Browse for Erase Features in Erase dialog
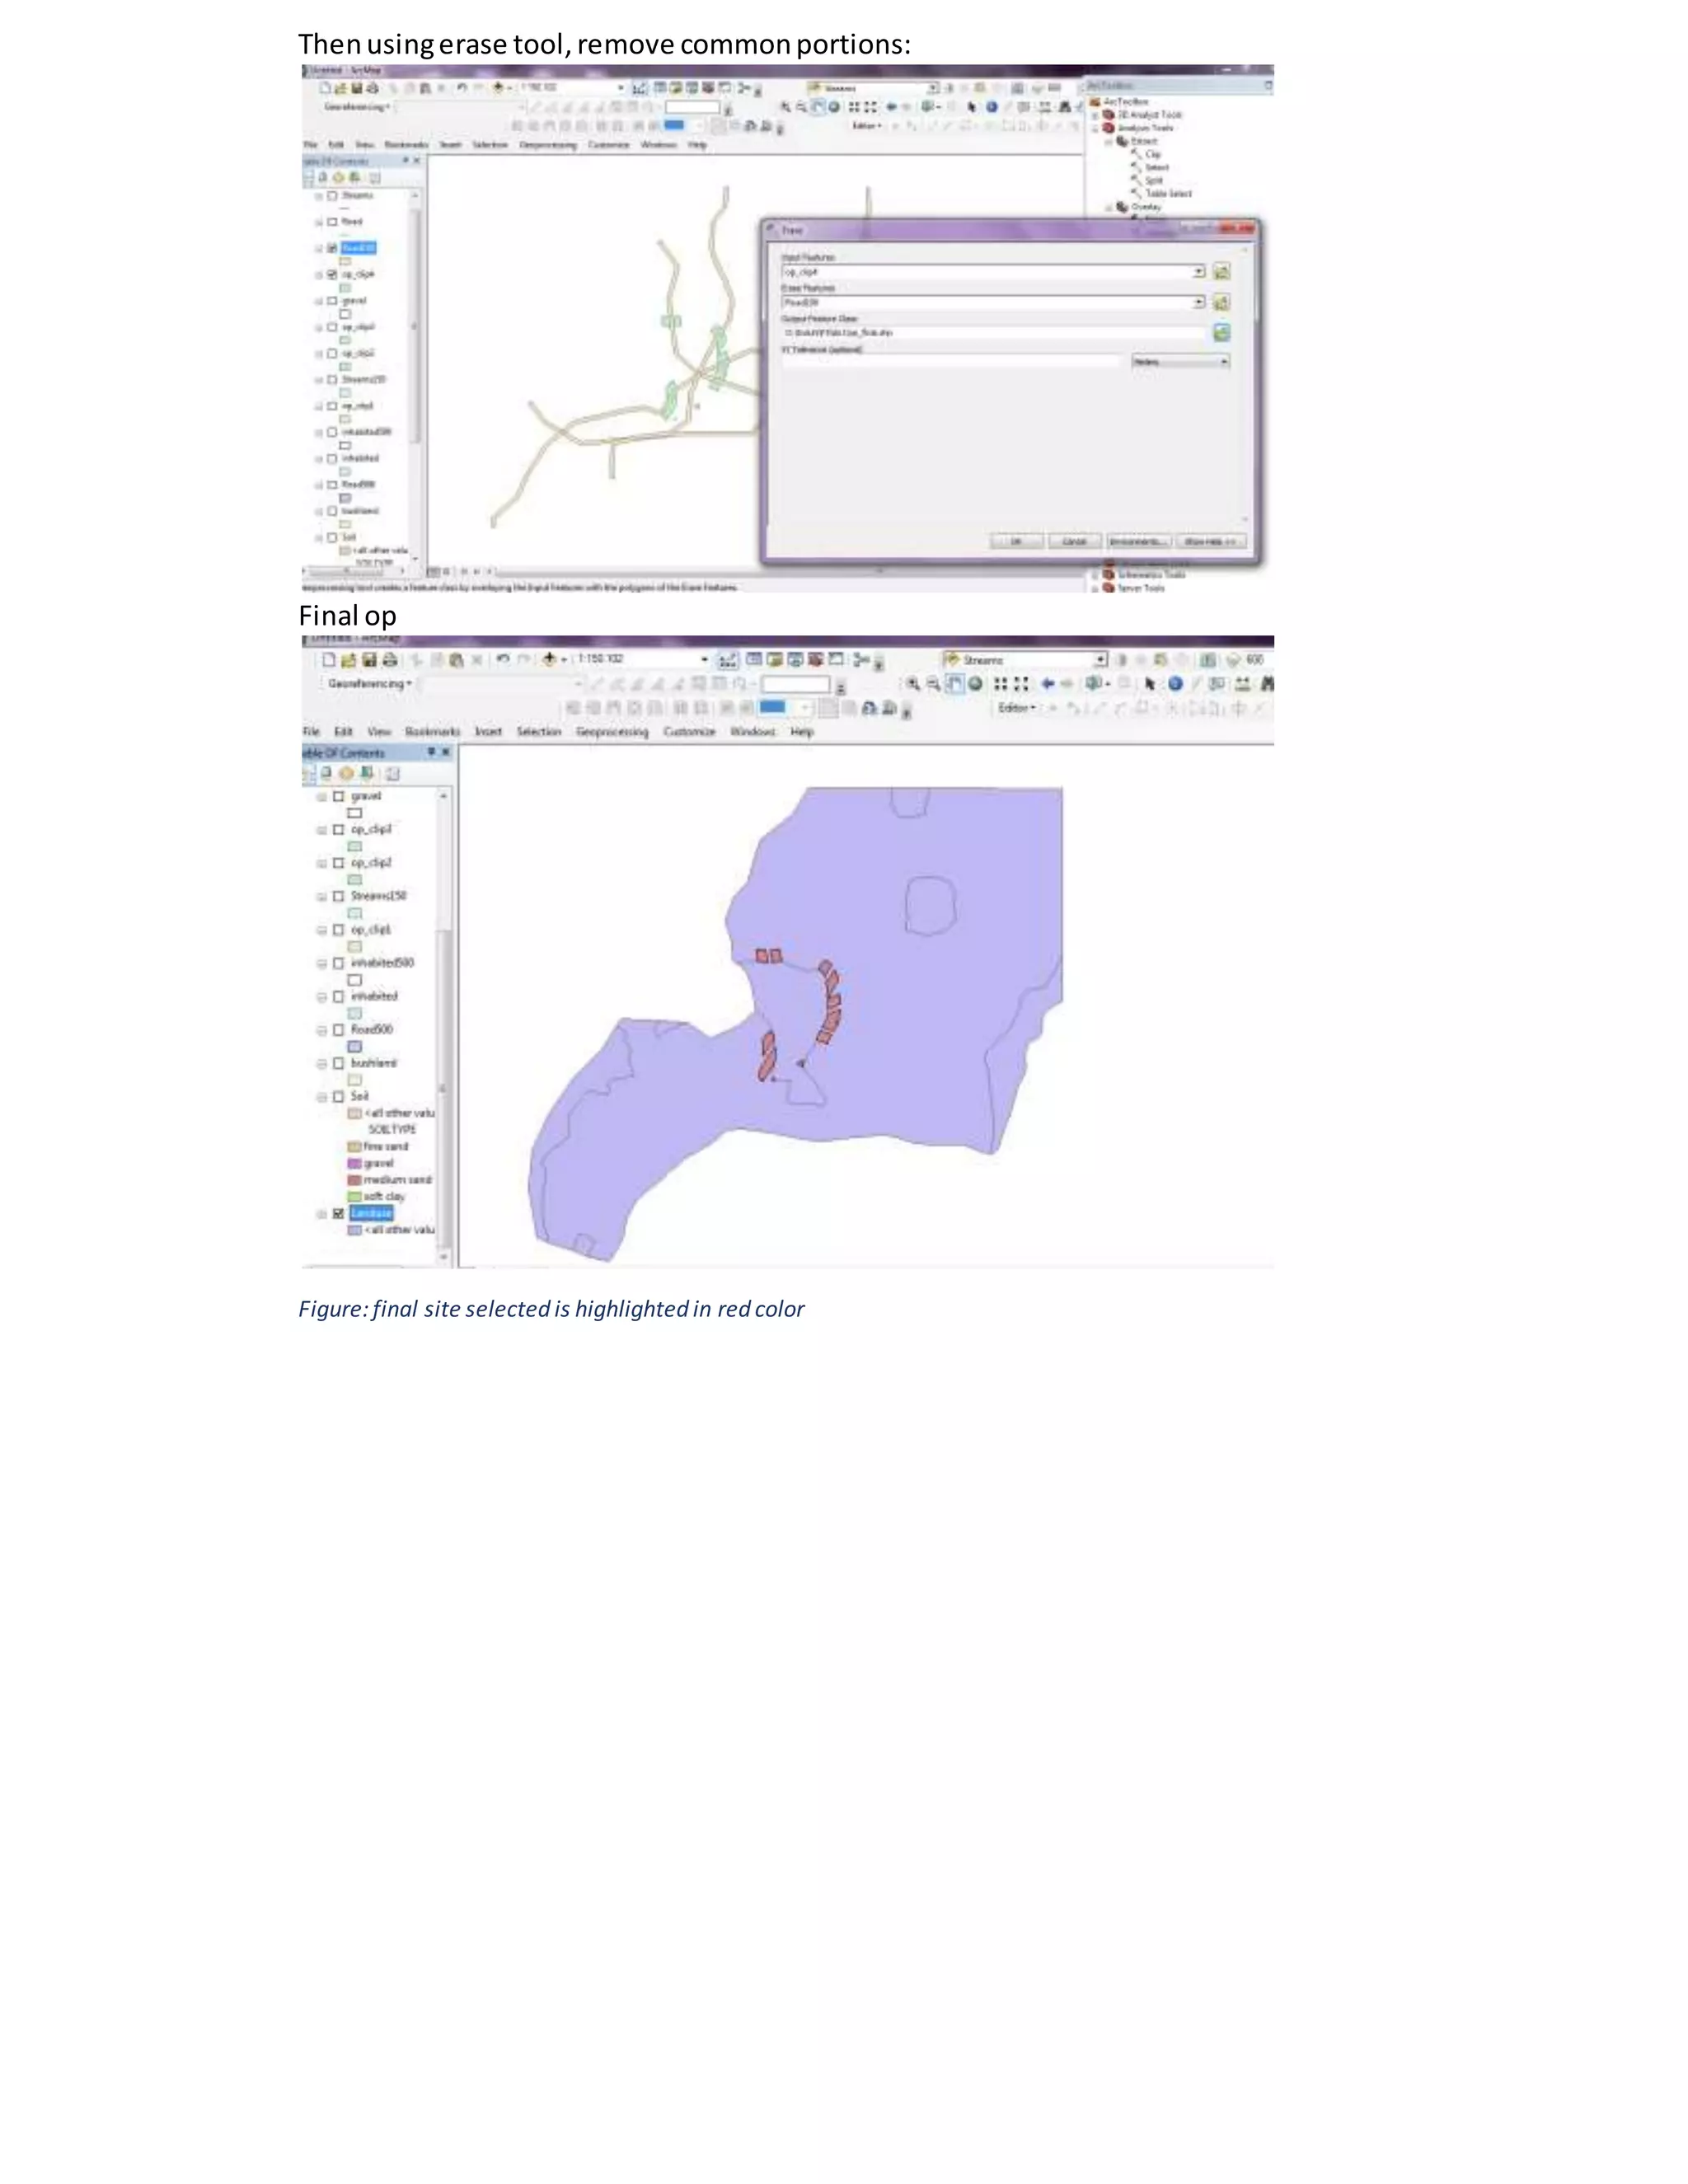This screenshot has width=1688, height=2184. click(1221, 302)
